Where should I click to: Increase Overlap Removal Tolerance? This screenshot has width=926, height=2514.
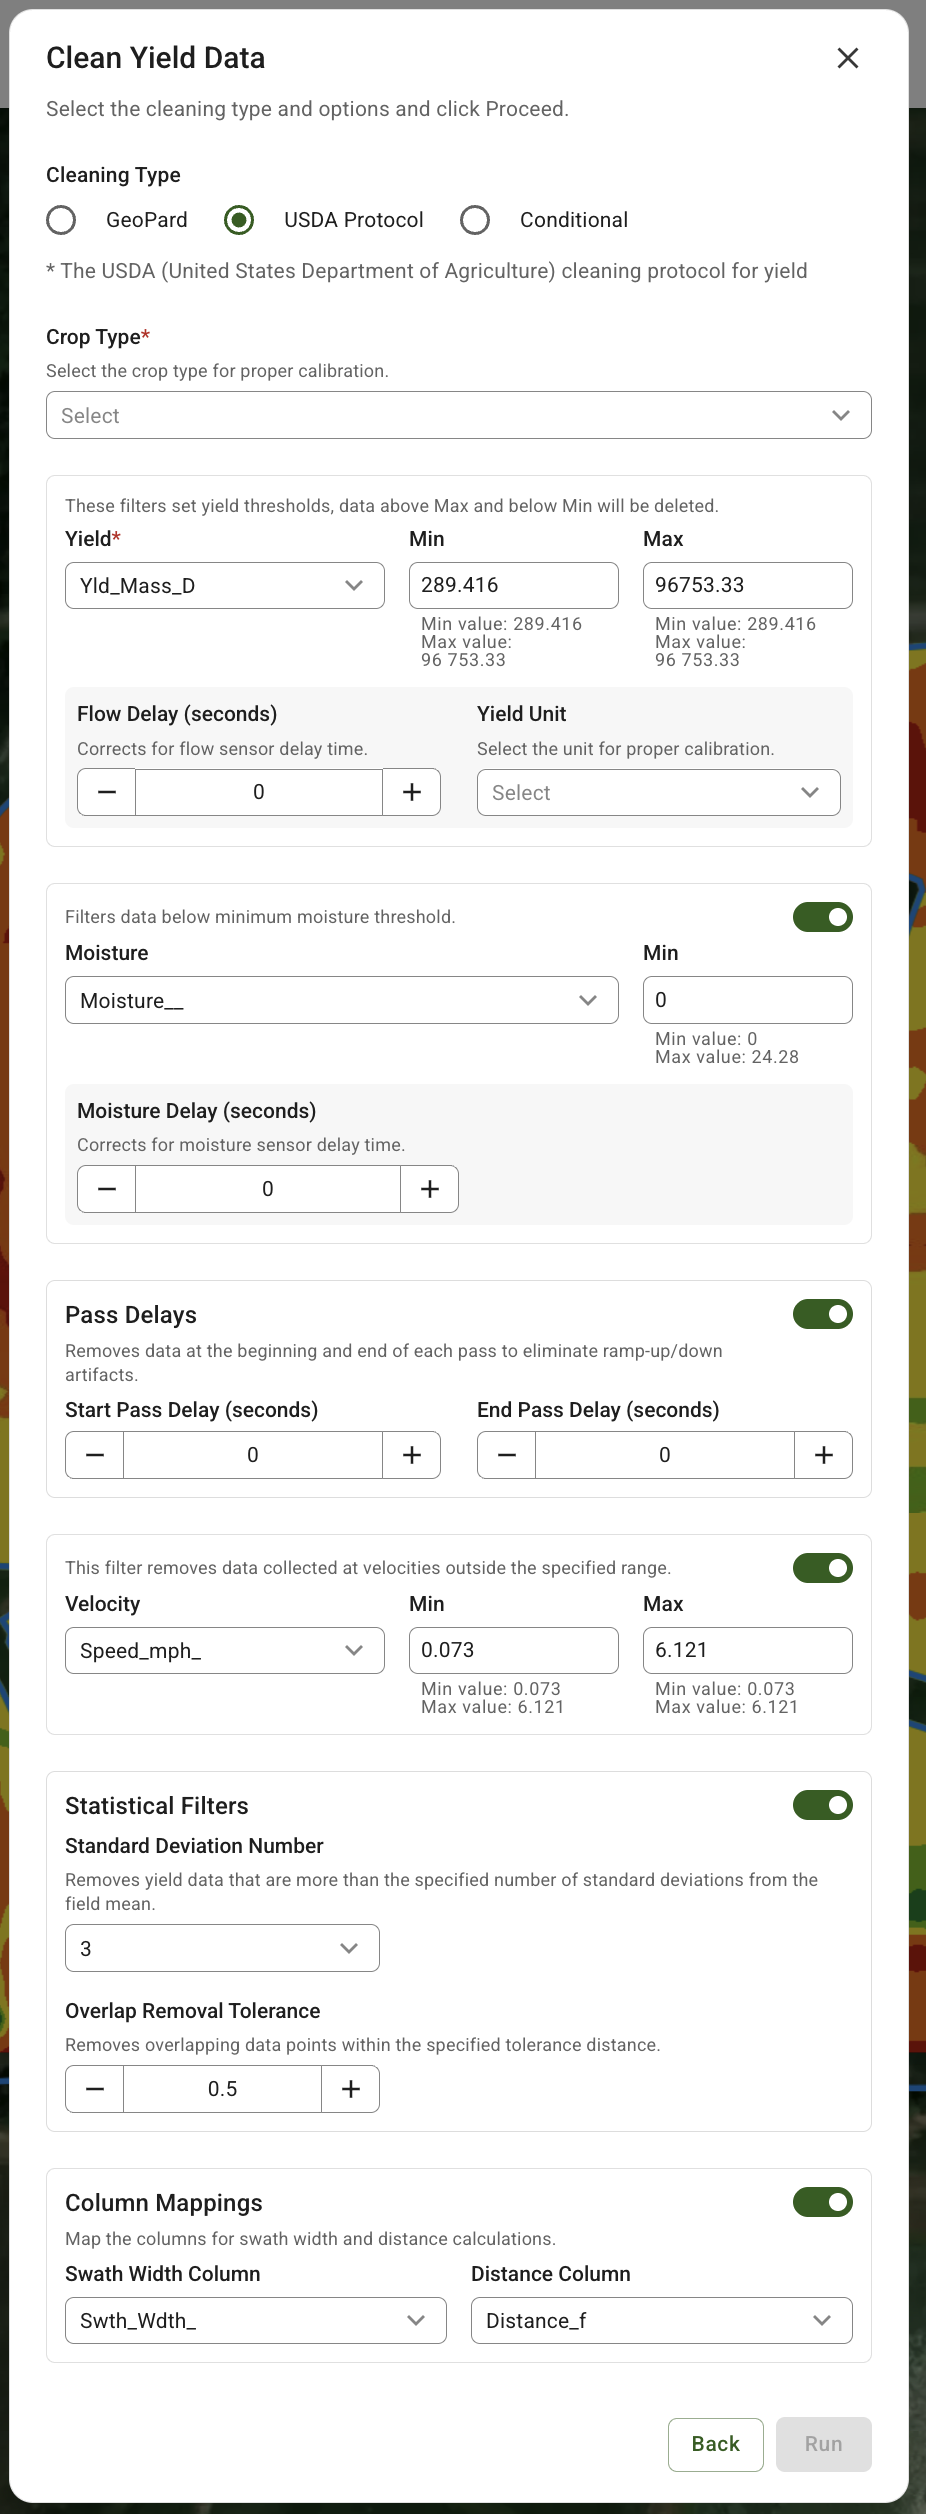[350, 2089]
